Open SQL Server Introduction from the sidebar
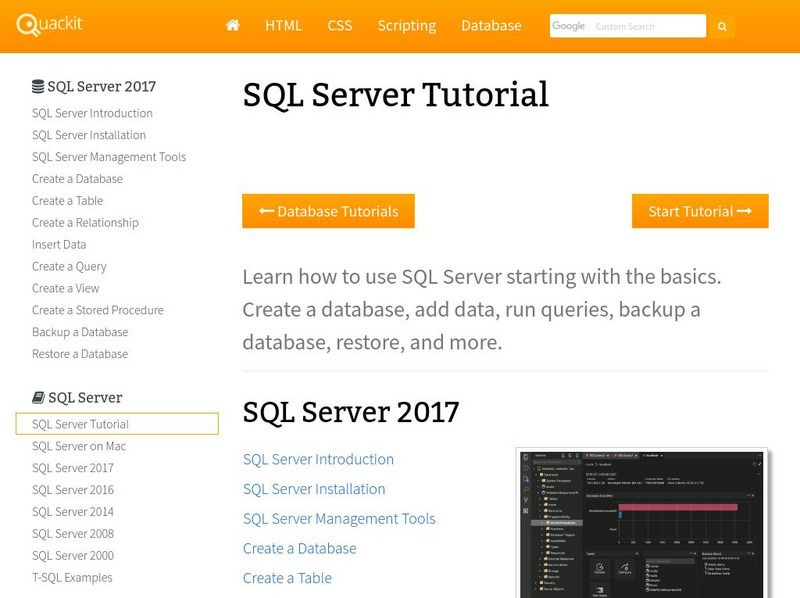Viewport: 800px width, 598px height. [90, 113]
